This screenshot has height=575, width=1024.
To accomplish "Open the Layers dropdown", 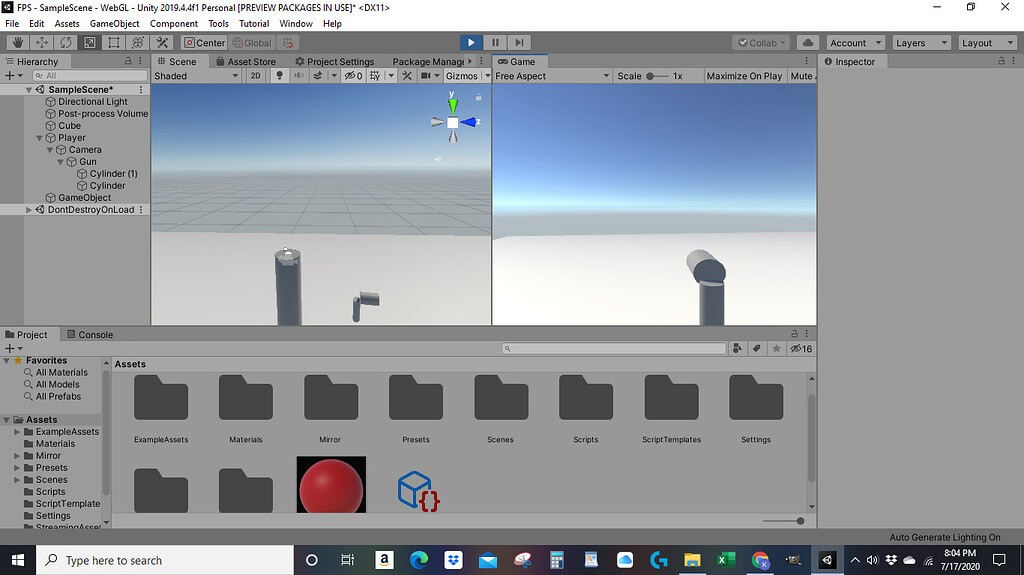I will pyautogui.click(x=920, y=43).
